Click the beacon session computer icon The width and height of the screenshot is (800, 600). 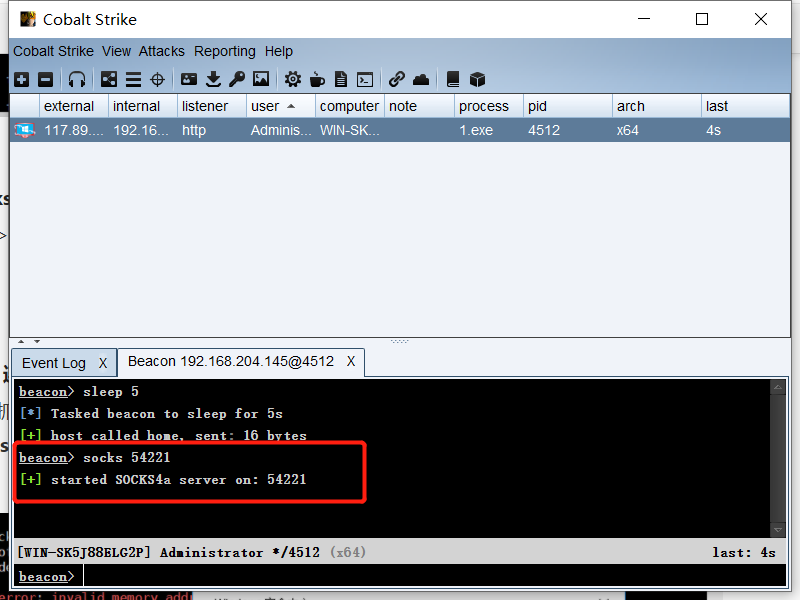tap(24, 131)
